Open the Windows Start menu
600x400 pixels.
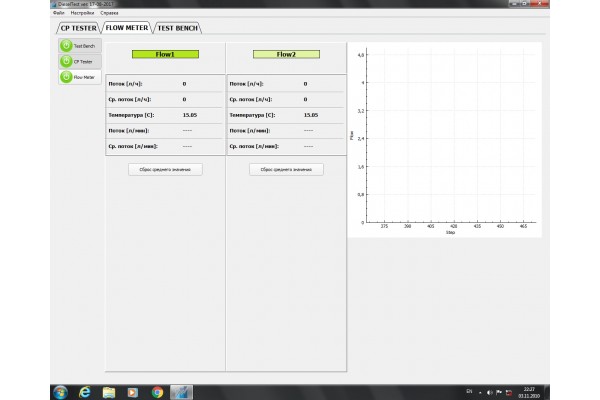(x=59, y=391)
